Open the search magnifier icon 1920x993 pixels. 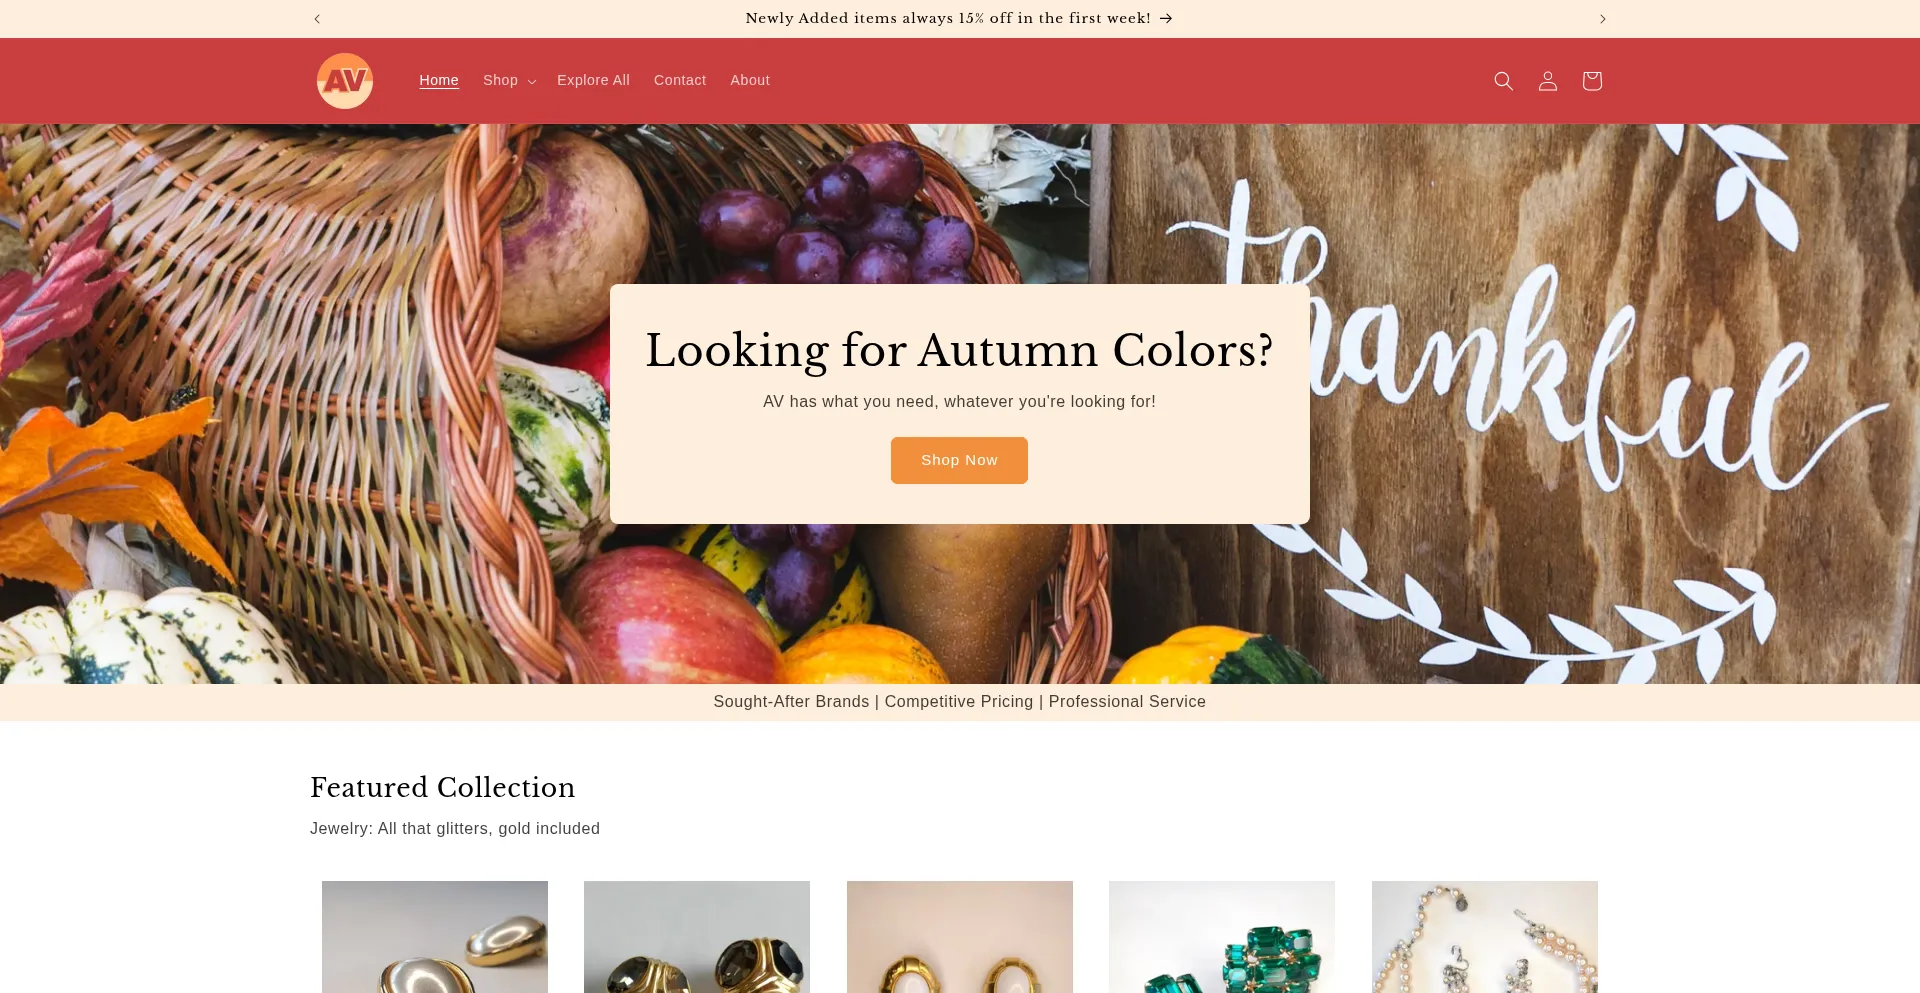tap(1503, 81)
